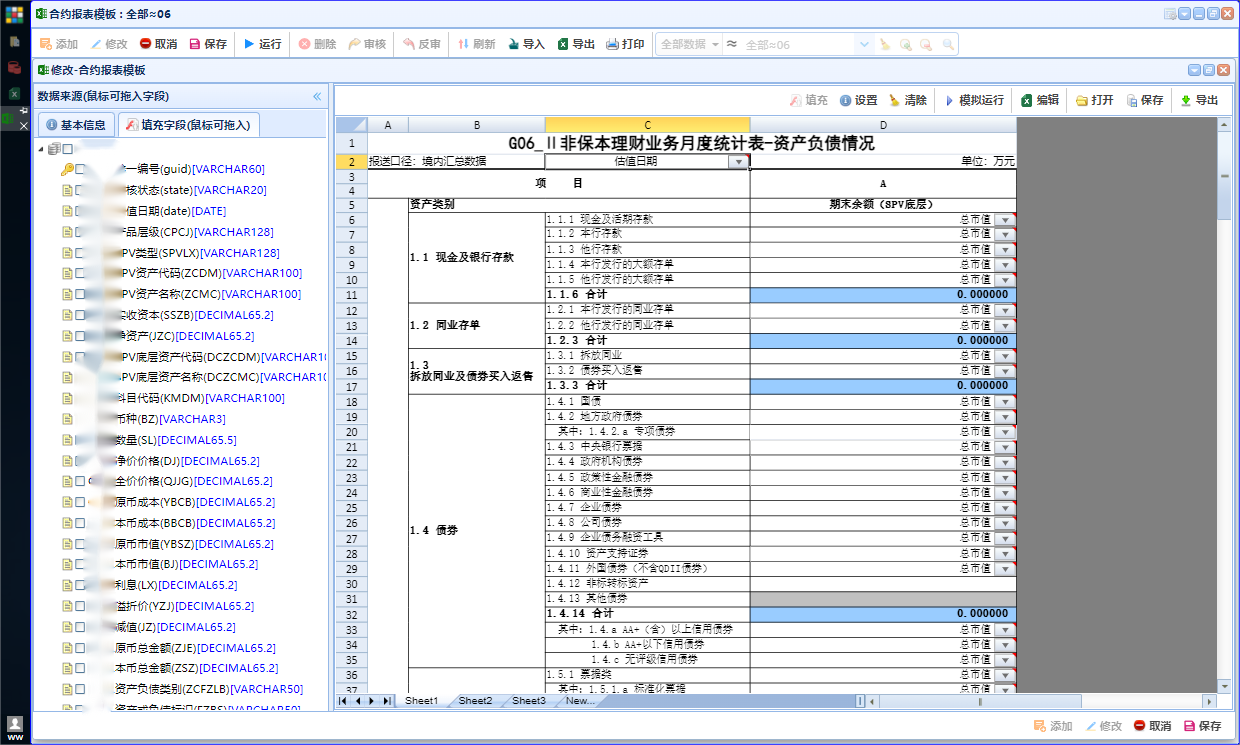Screen dimensions: 1240x745
Task: Click the Excel 导出 export icon in top toolbar
Action: pyautogui.click(x=563, y=44)
